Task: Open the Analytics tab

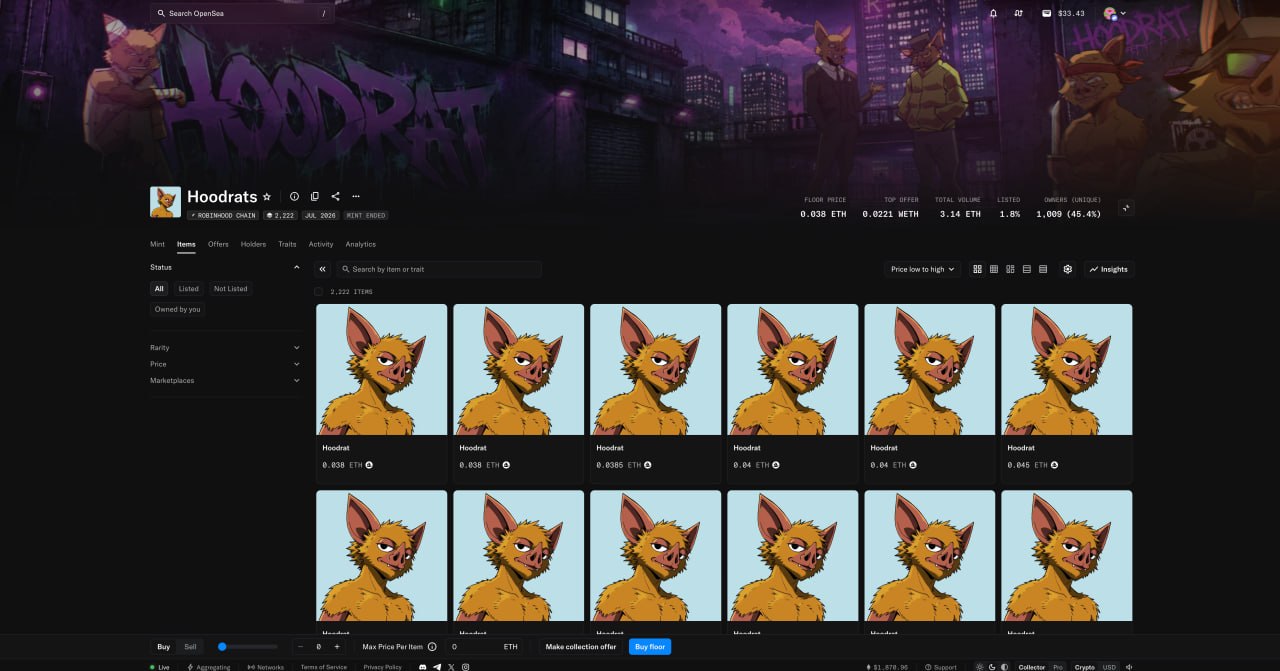Action: pyautogui.click(x=361, y=244)
